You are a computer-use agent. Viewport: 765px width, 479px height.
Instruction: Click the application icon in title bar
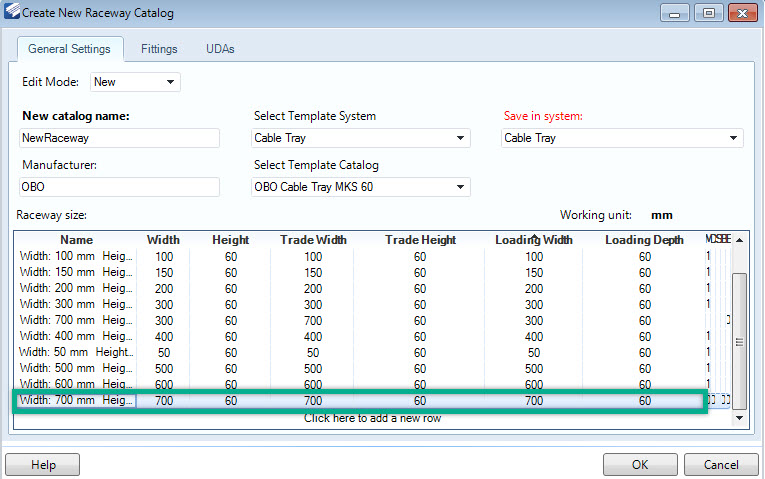point(12,11)
